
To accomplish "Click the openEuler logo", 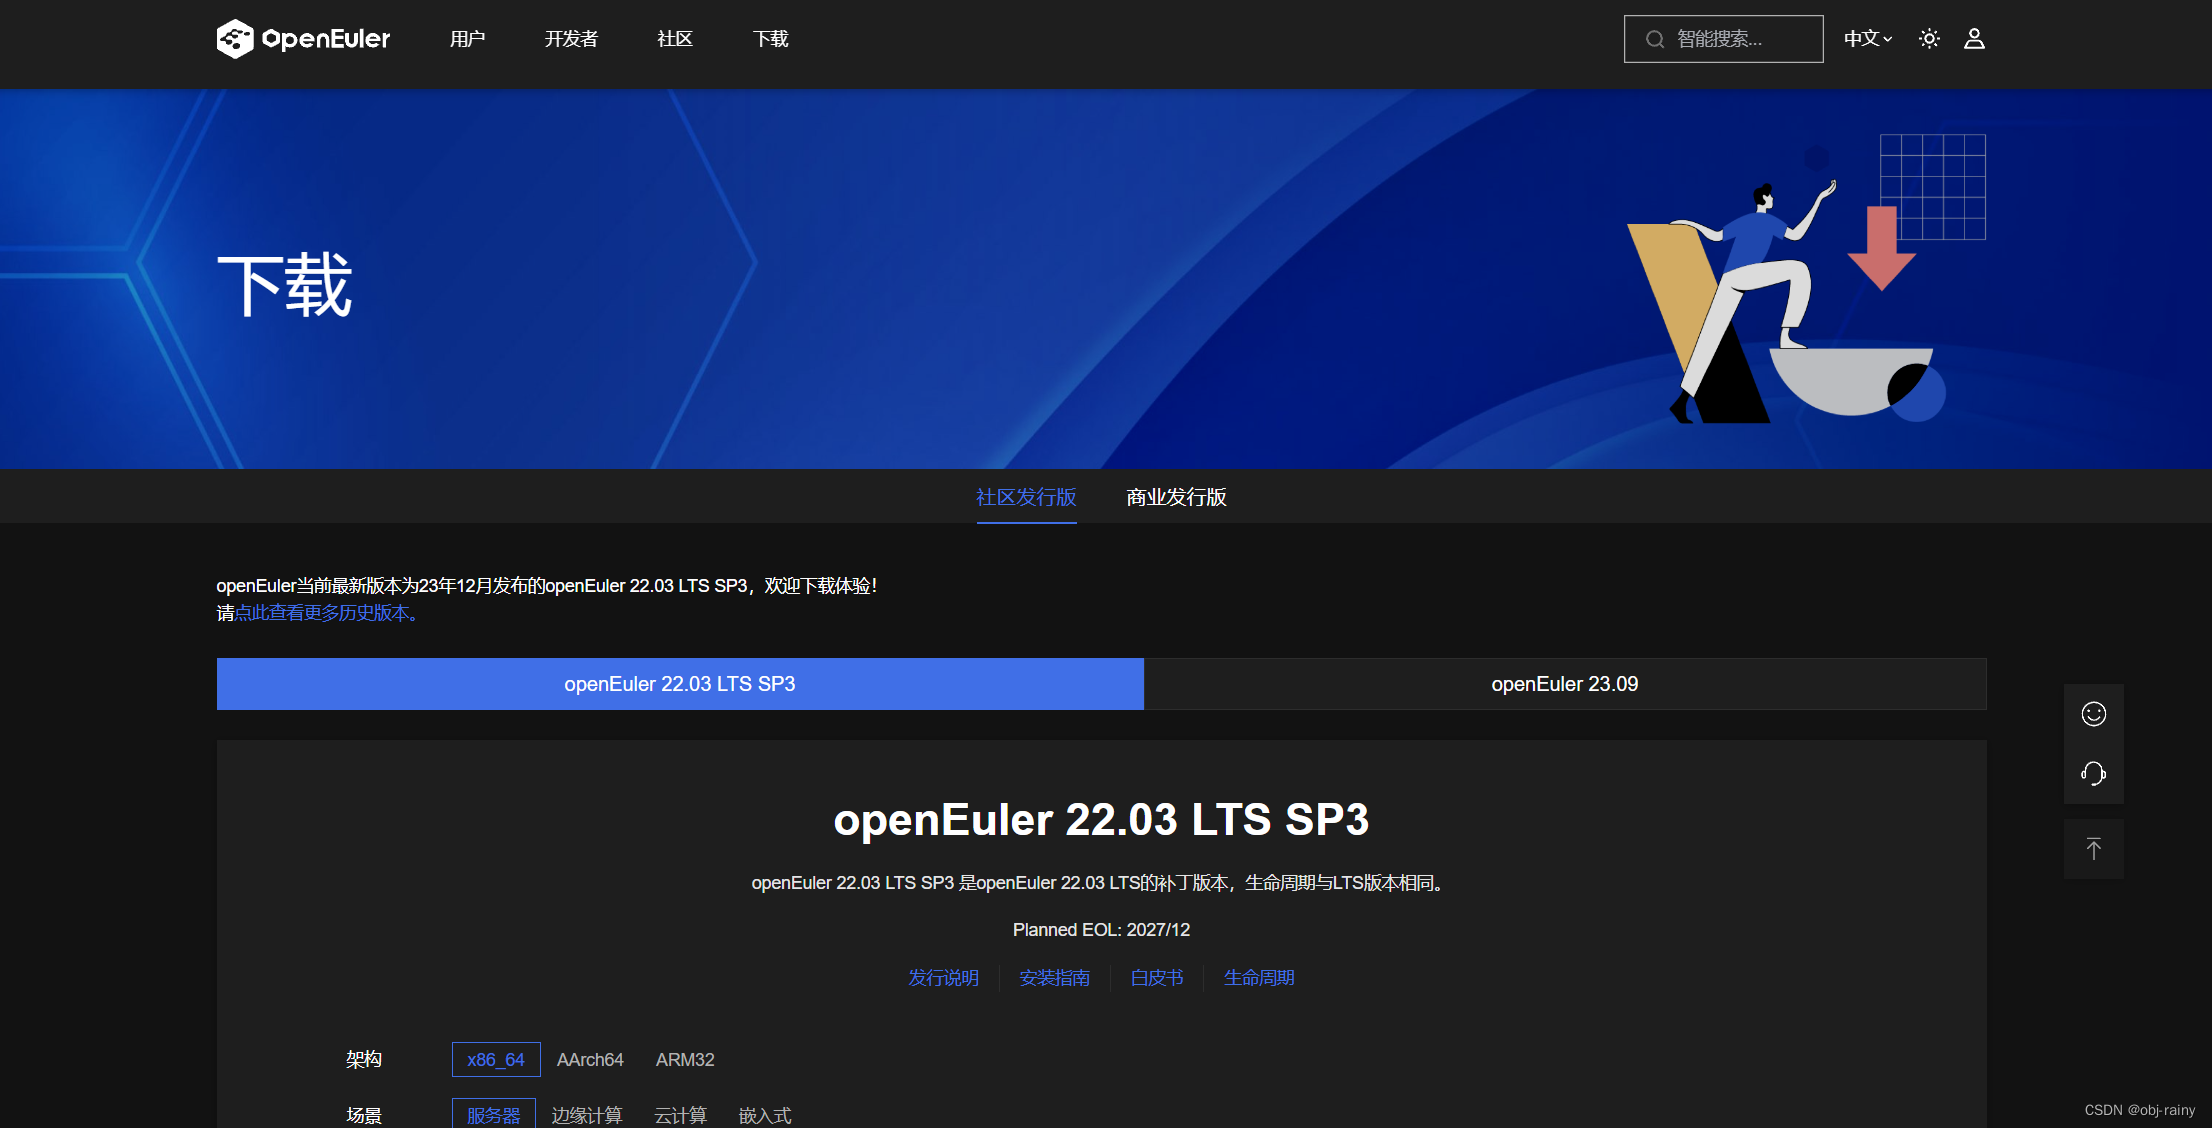I will [302, 38].
